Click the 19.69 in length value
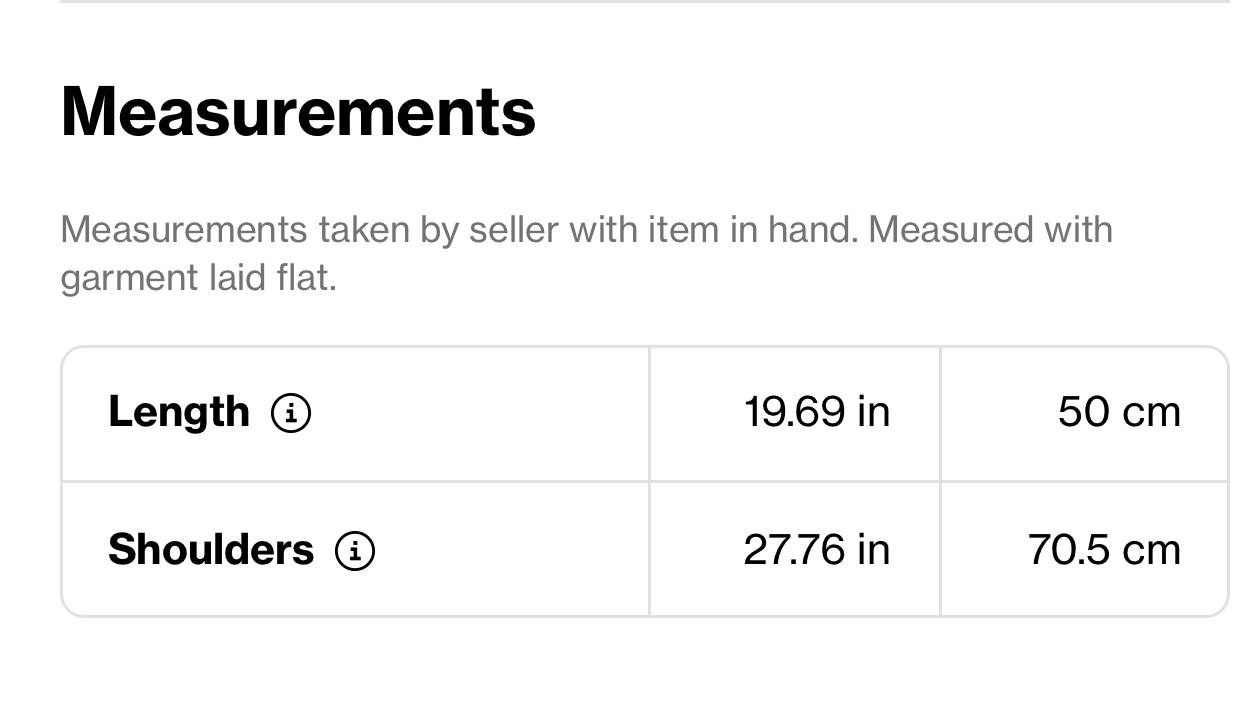1260x725 pixels. coord(817,412)
